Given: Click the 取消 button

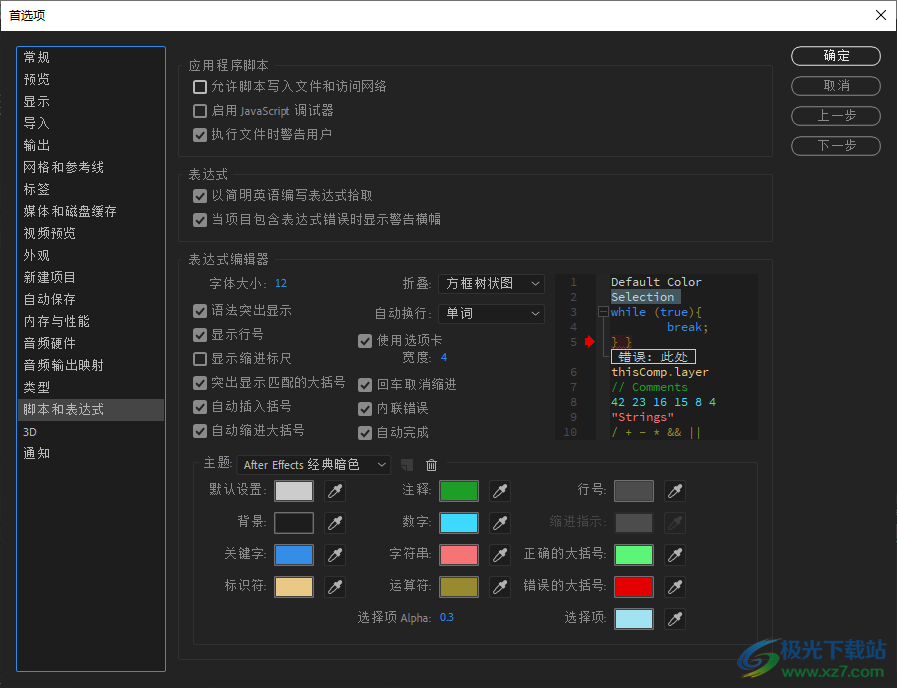Looking at the screenshot, I should tap(836, 86).
